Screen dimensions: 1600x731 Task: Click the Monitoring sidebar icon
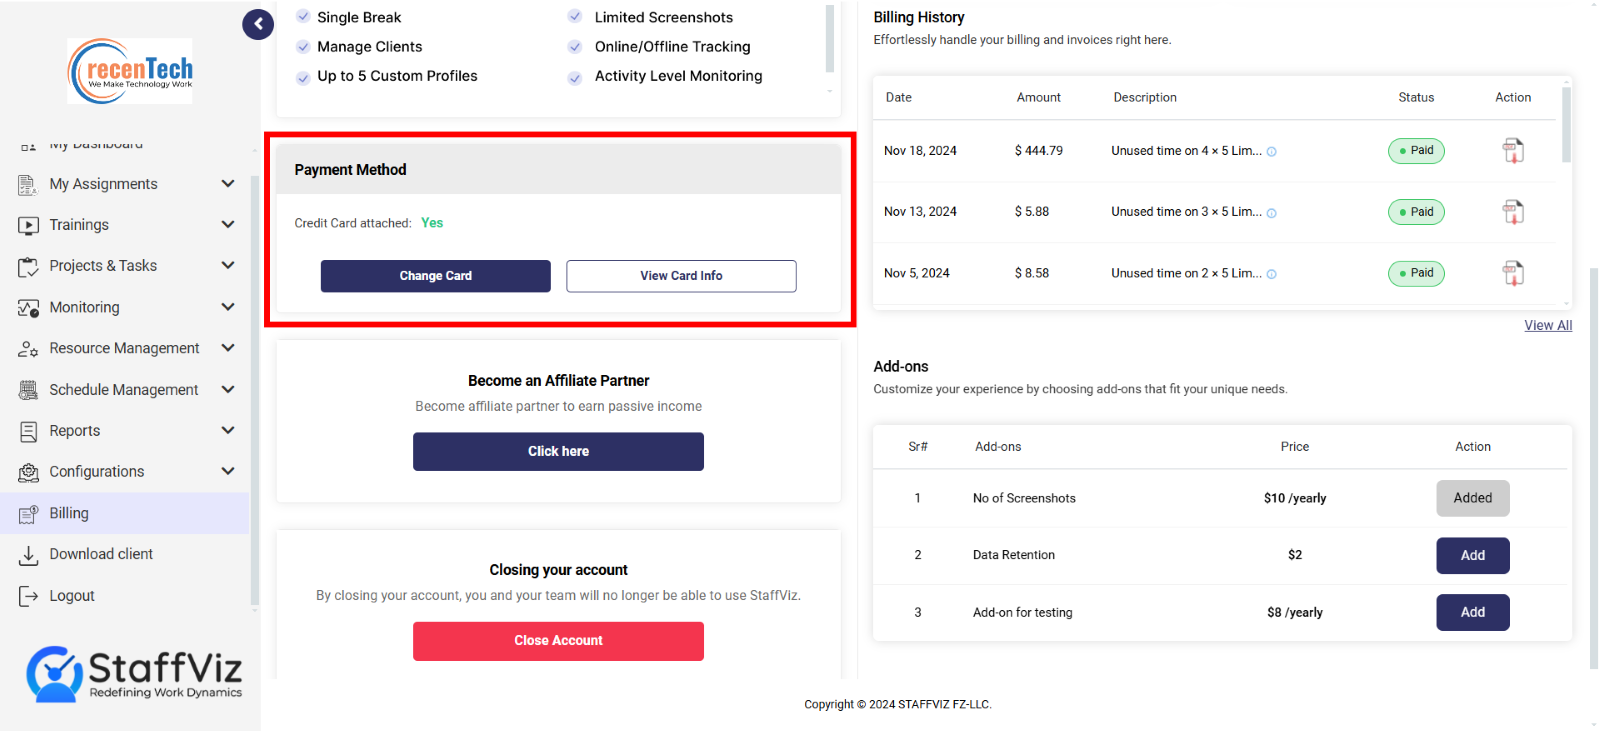tap(28, 308)
